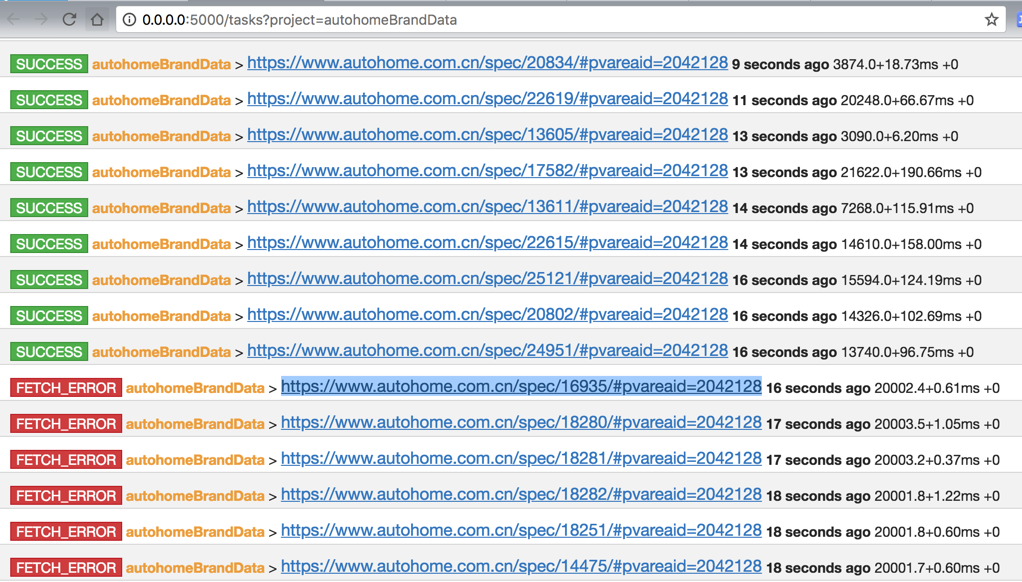The height and width of the screenshot is (582, 1022).
Task: Click timing value 20001.7+0.60ms +0
Action: 937,568
